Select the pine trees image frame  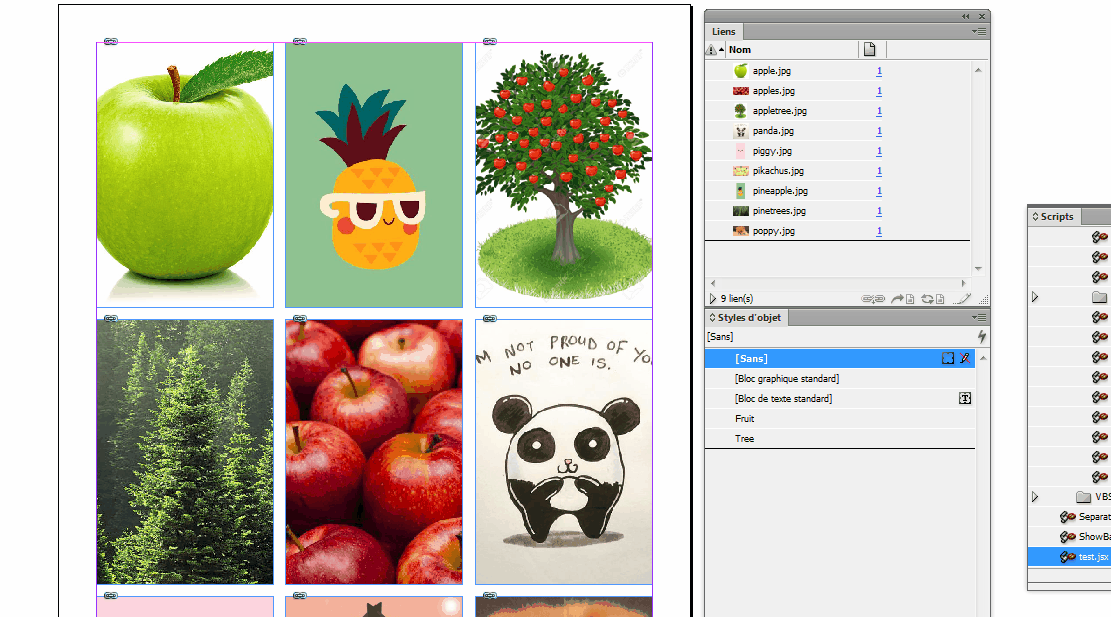click(185, 452)
